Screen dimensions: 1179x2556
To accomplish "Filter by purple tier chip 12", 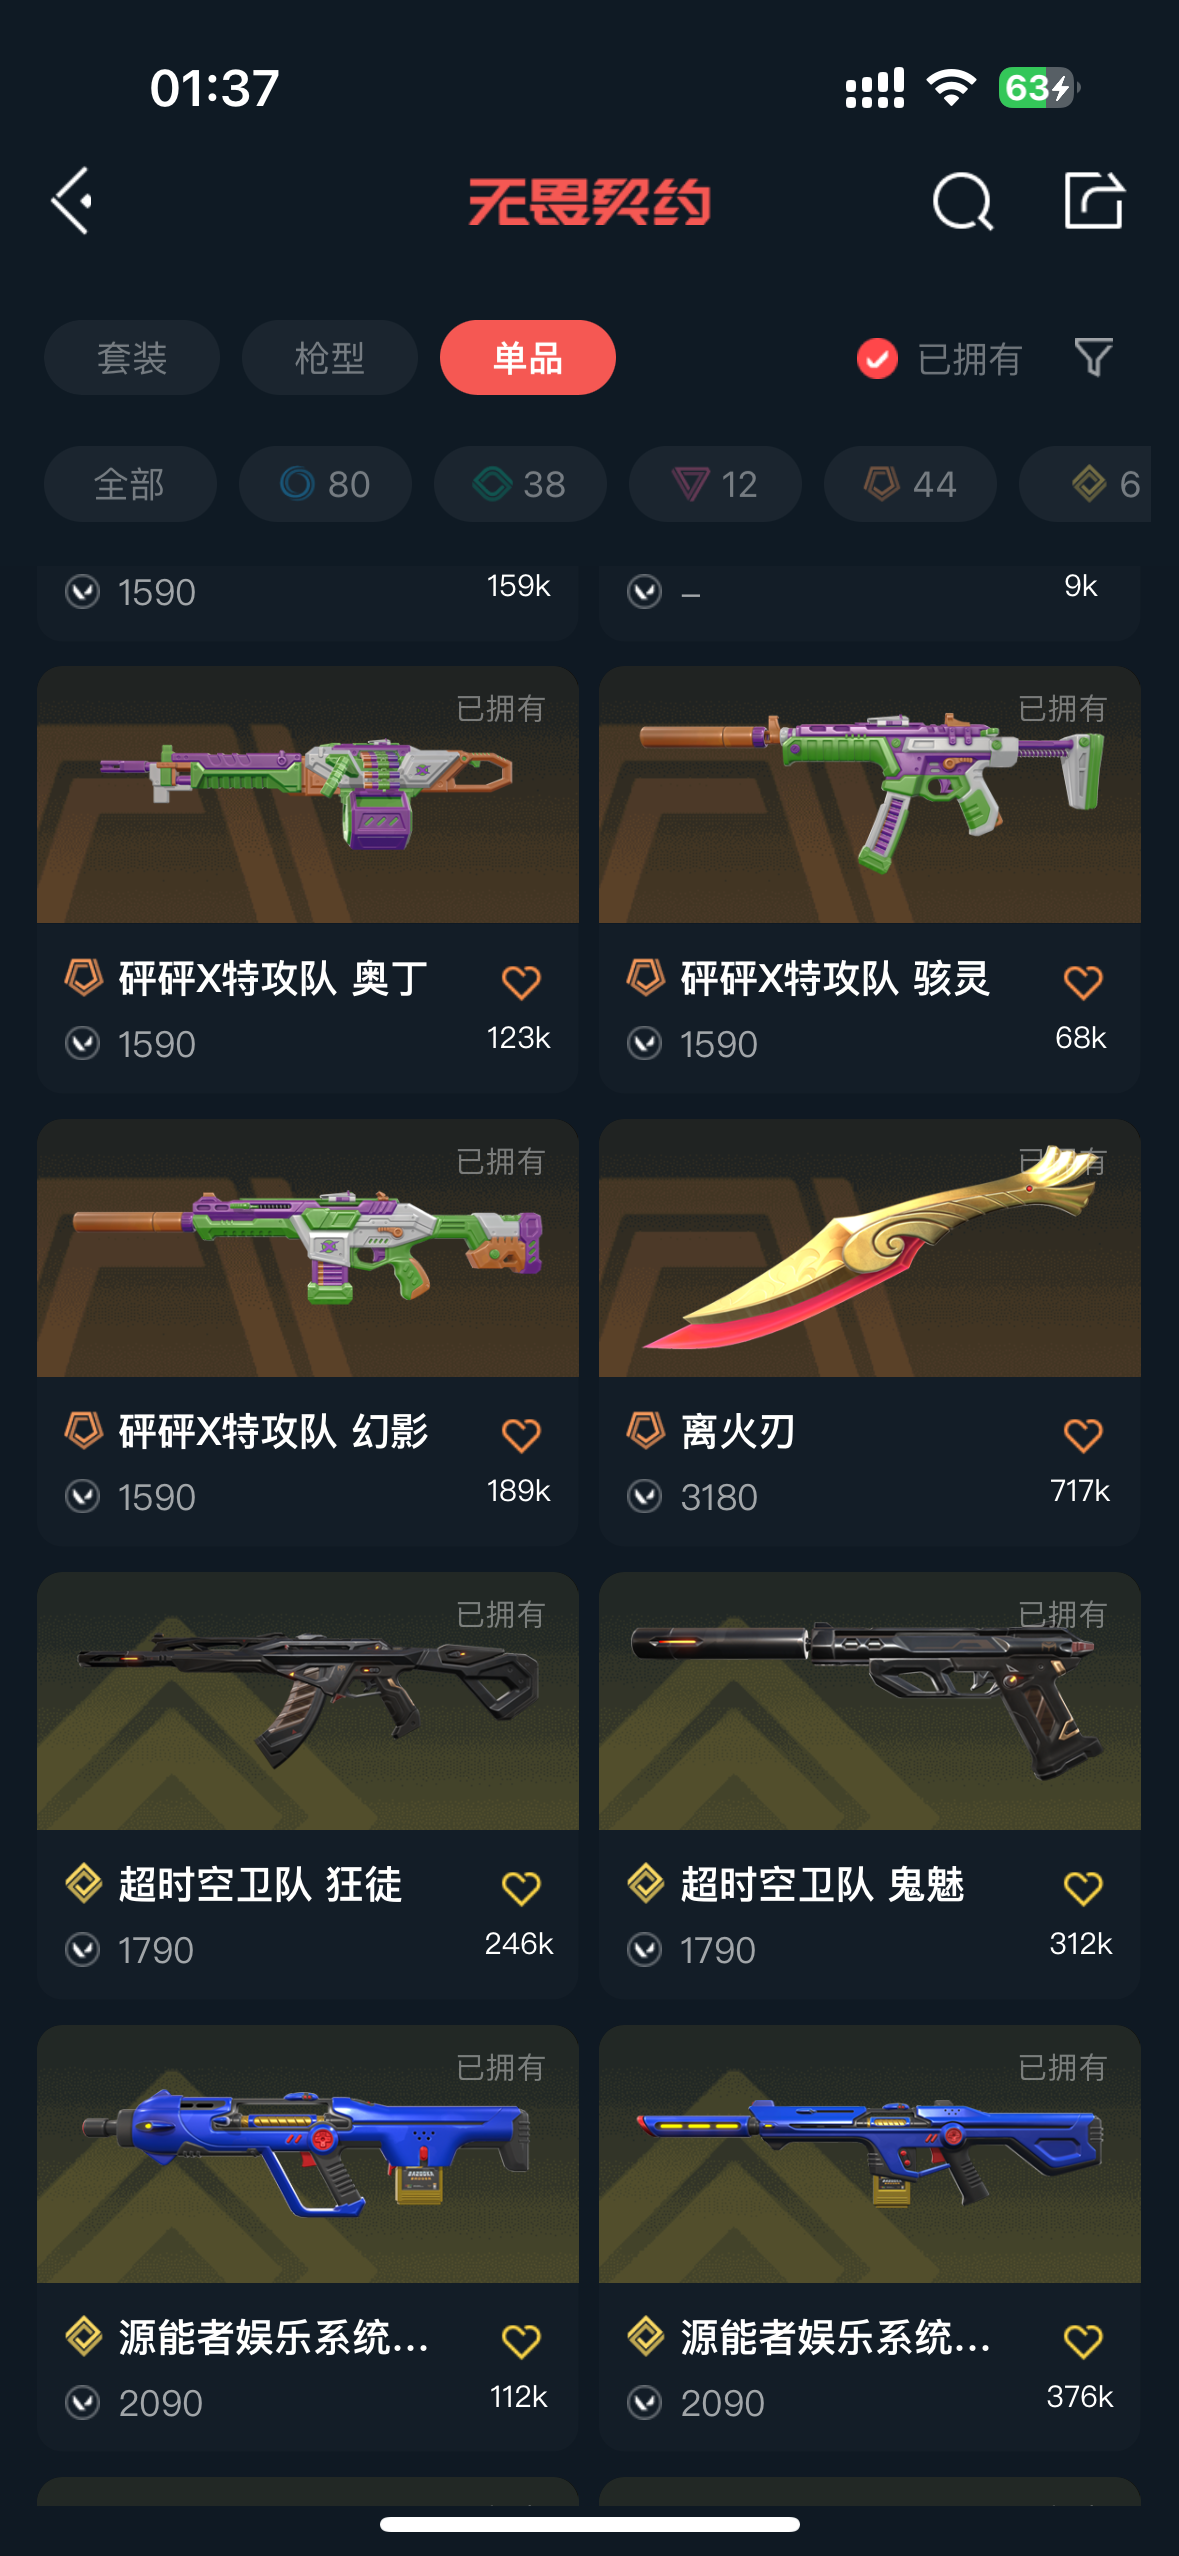I will (x=715, y=484).
